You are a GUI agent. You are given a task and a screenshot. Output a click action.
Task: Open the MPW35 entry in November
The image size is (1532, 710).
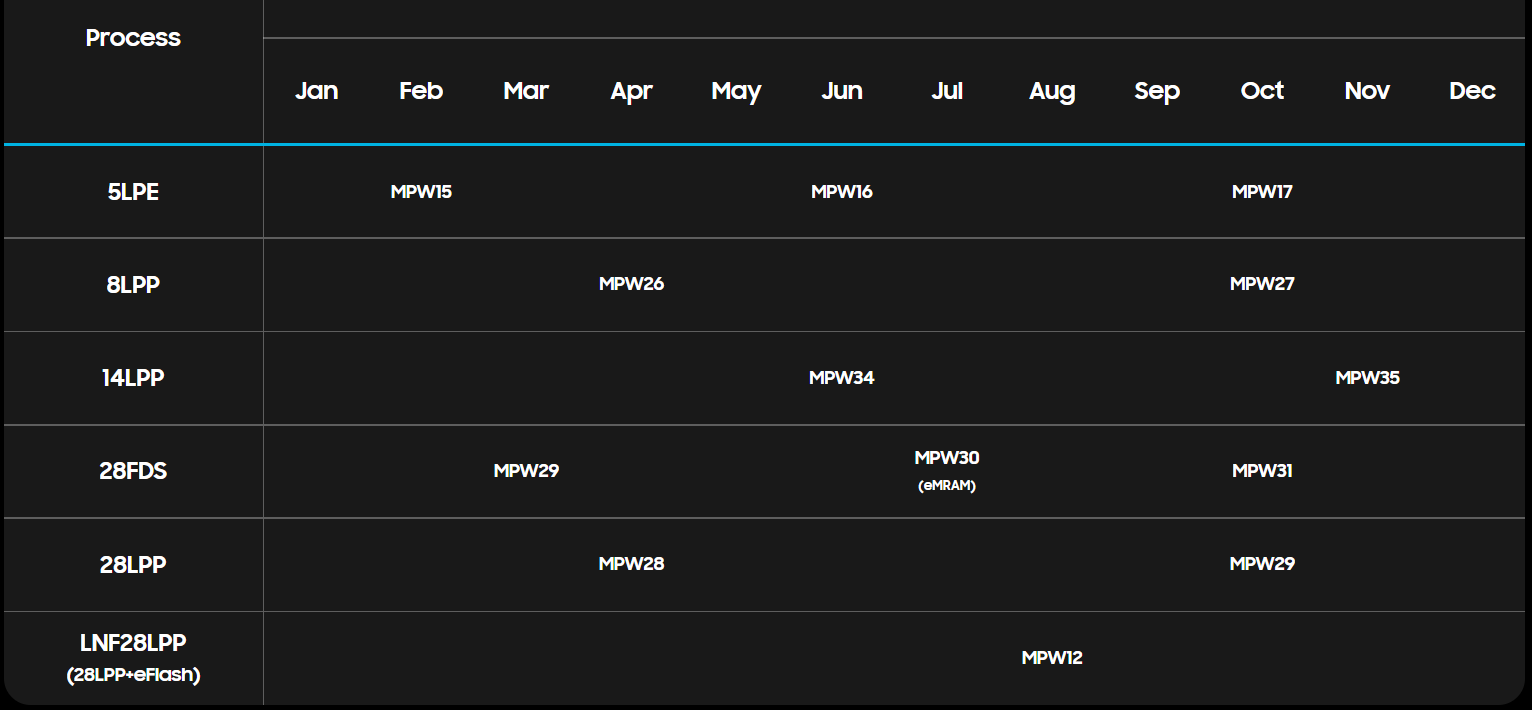point(1367,378)
